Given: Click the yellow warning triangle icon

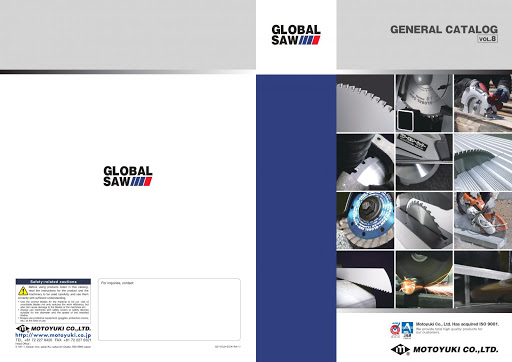Looking at the screenshot, I should click(23, 291).
